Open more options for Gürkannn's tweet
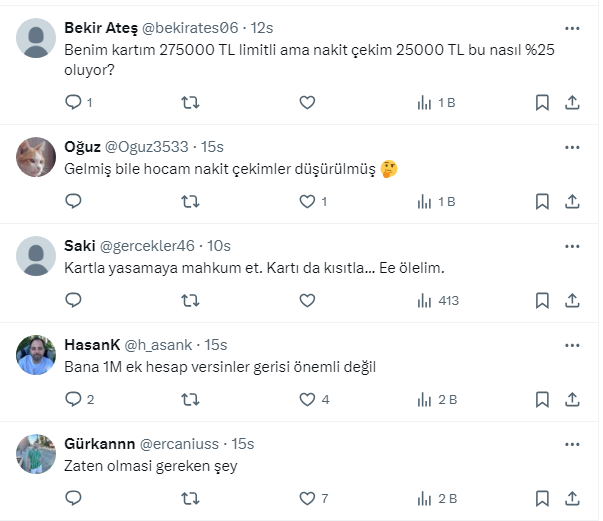This screenshot has width=603, height=521. [572, 443]
